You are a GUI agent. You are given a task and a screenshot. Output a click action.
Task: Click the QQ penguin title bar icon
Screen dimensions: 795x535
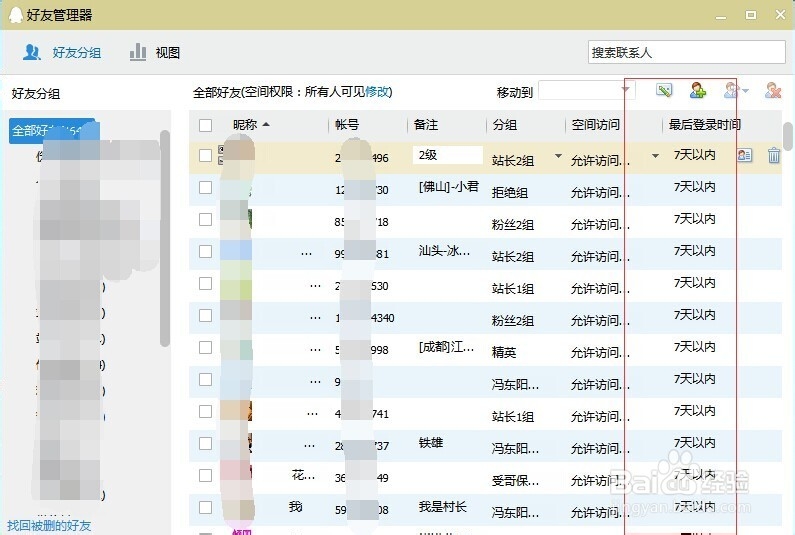(x=16, y=15)
